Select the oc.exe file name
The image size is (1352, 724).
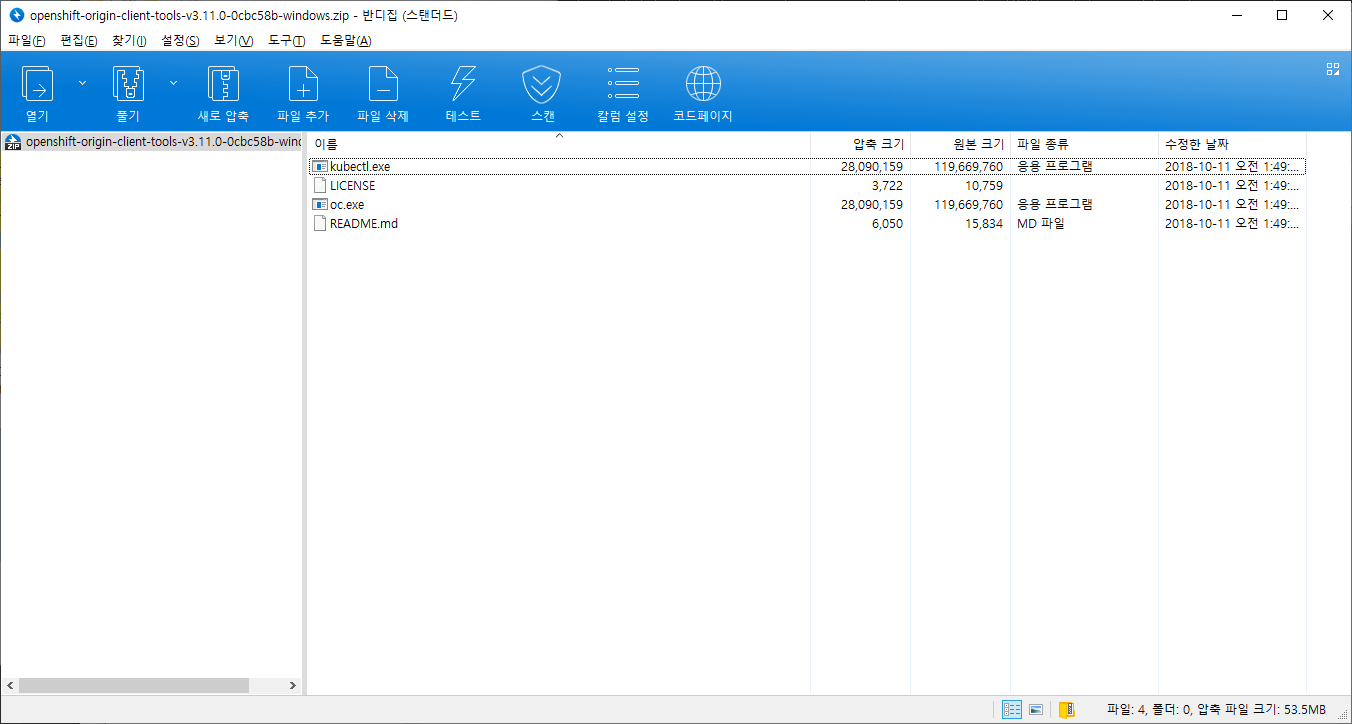[347, 205]
